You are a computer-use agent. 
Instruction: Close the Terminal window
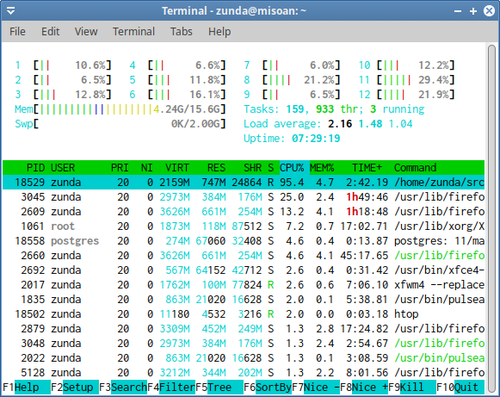coord(489,11)
